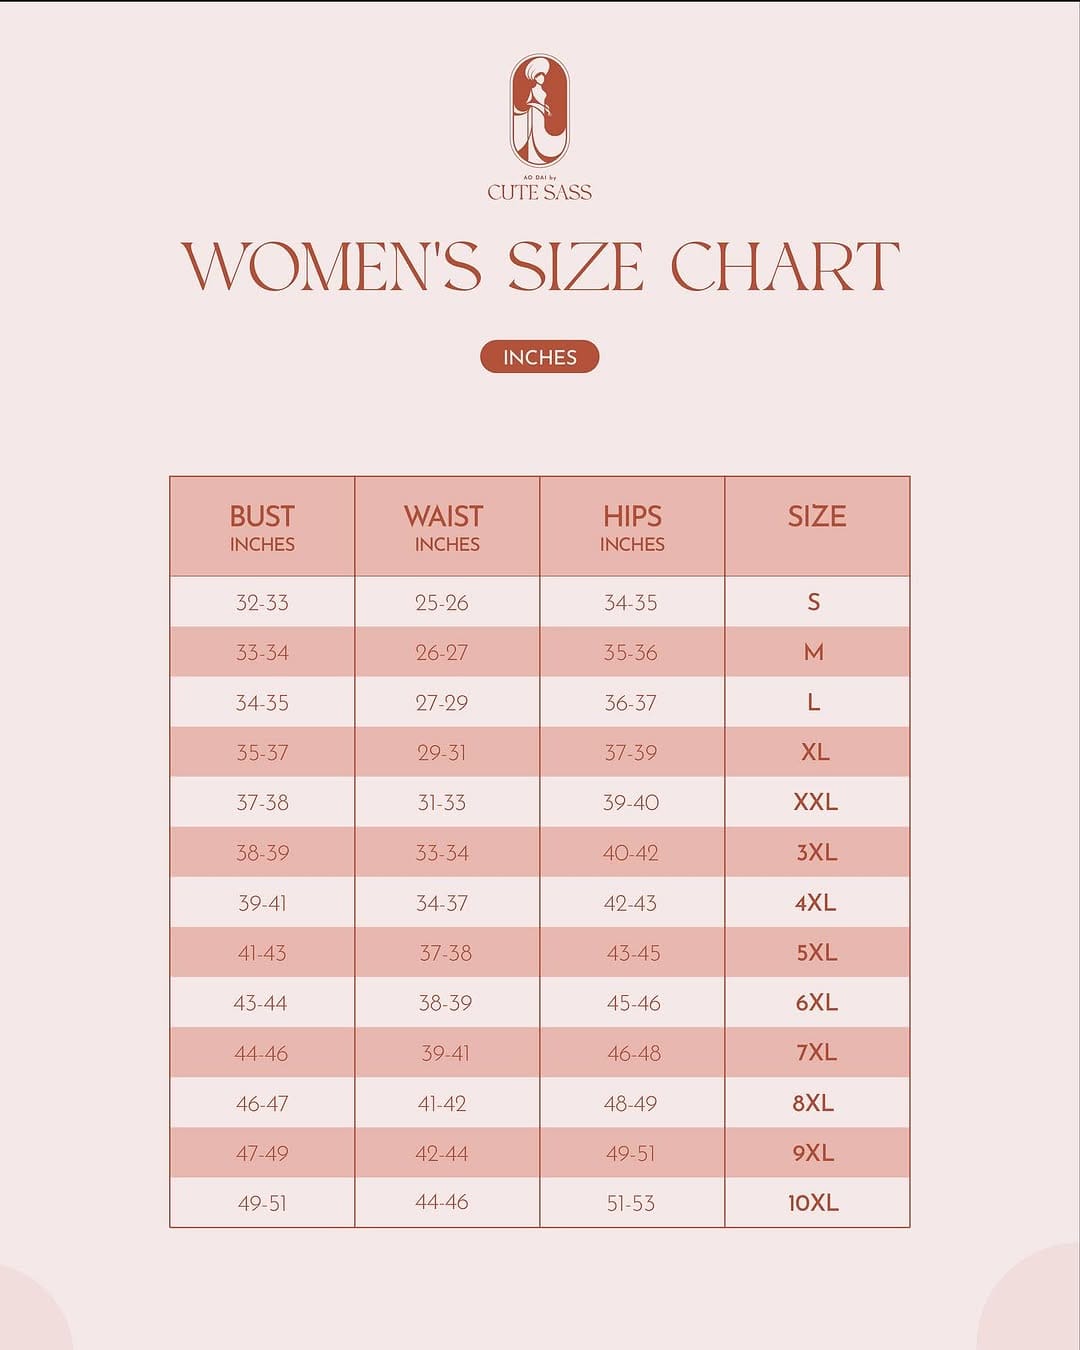Click the Cute Sass logo emblem
This screenshot has width=1080, height=1350.
(540, 110)
